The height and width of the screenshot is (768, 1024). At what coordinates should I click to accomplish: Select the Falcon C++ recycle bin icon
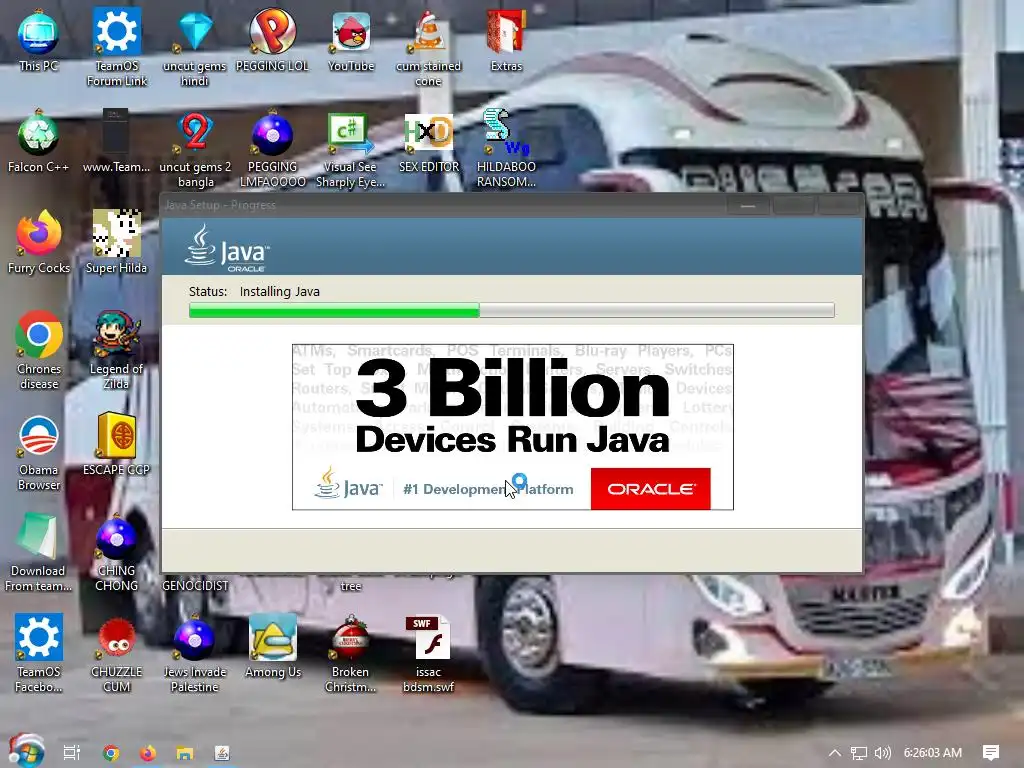tap(38, 142)
